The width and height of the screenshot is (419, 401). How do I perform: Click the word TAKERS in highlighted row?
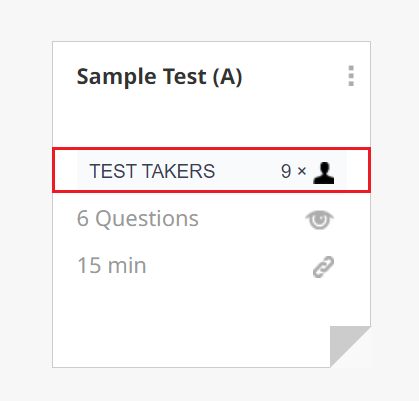click(x=179, y=171)
